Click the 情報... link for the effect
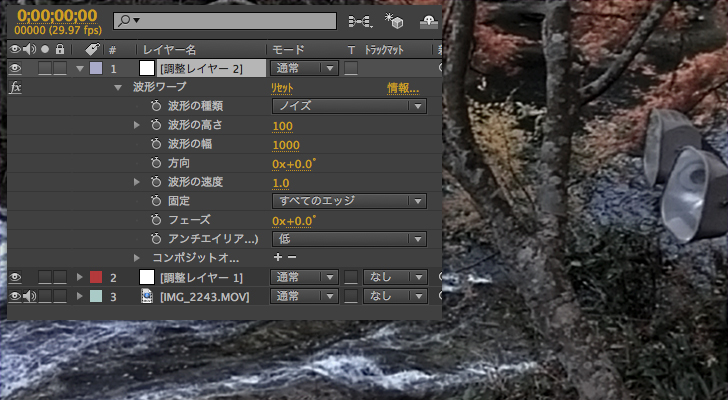Image resolution: width=728 pixels, height=400 pixels. pyautogui.click(x=402, y=88)
